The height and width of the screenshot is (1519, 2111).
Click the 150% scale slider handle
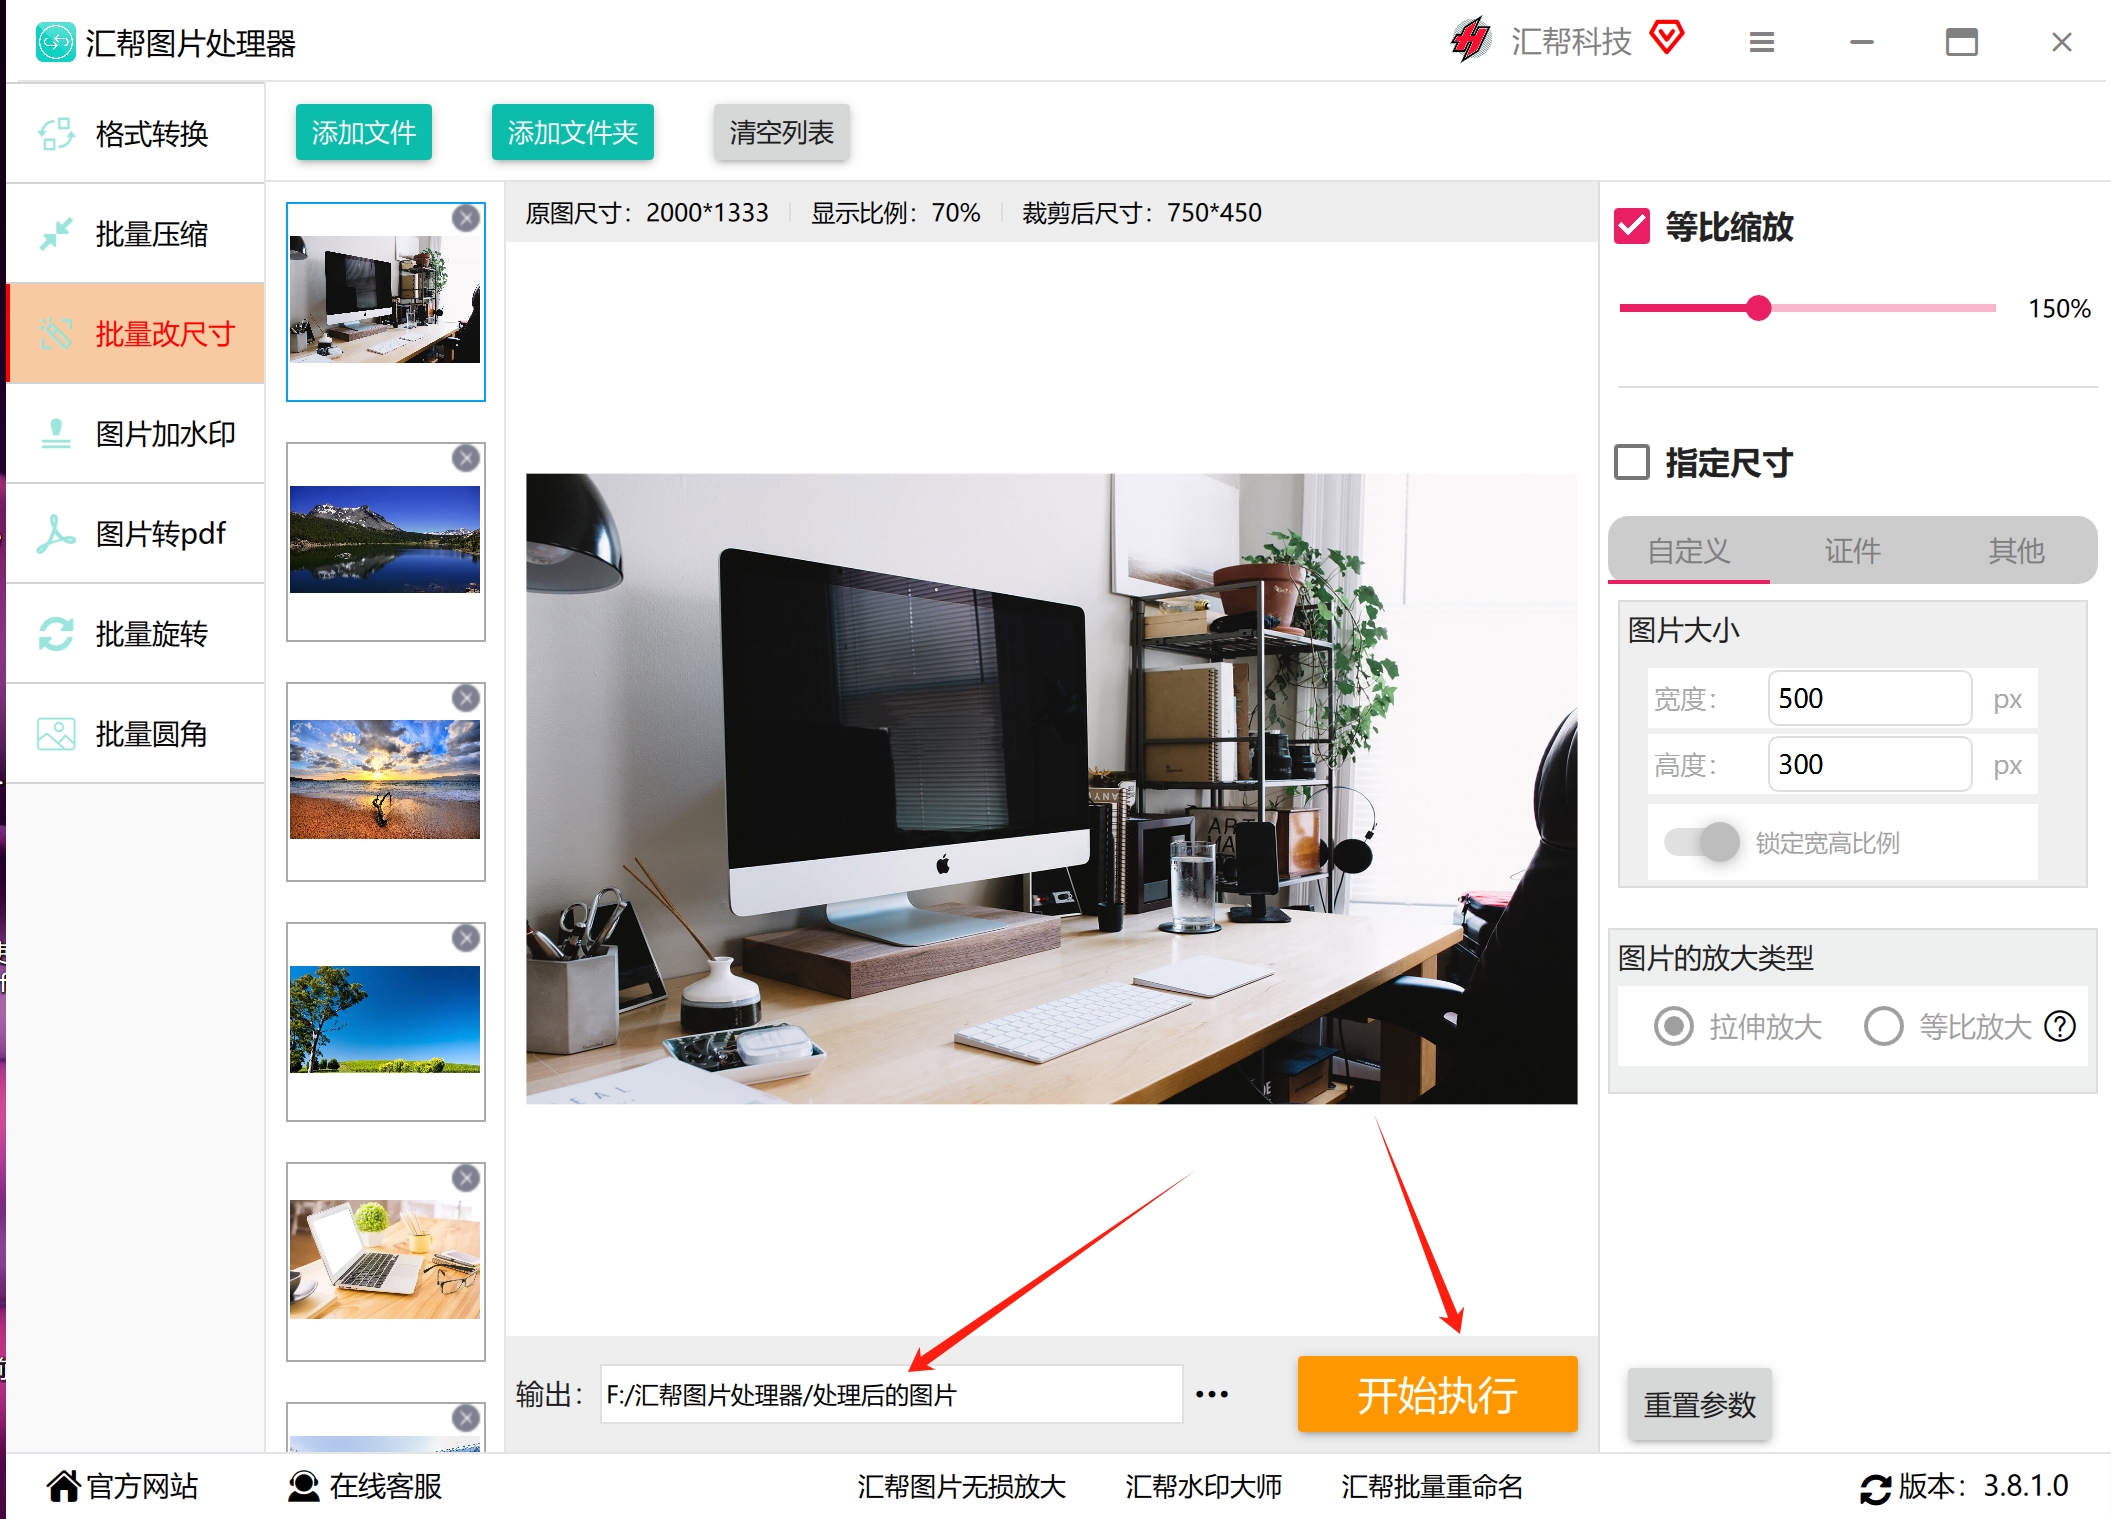click(1759, 308)
